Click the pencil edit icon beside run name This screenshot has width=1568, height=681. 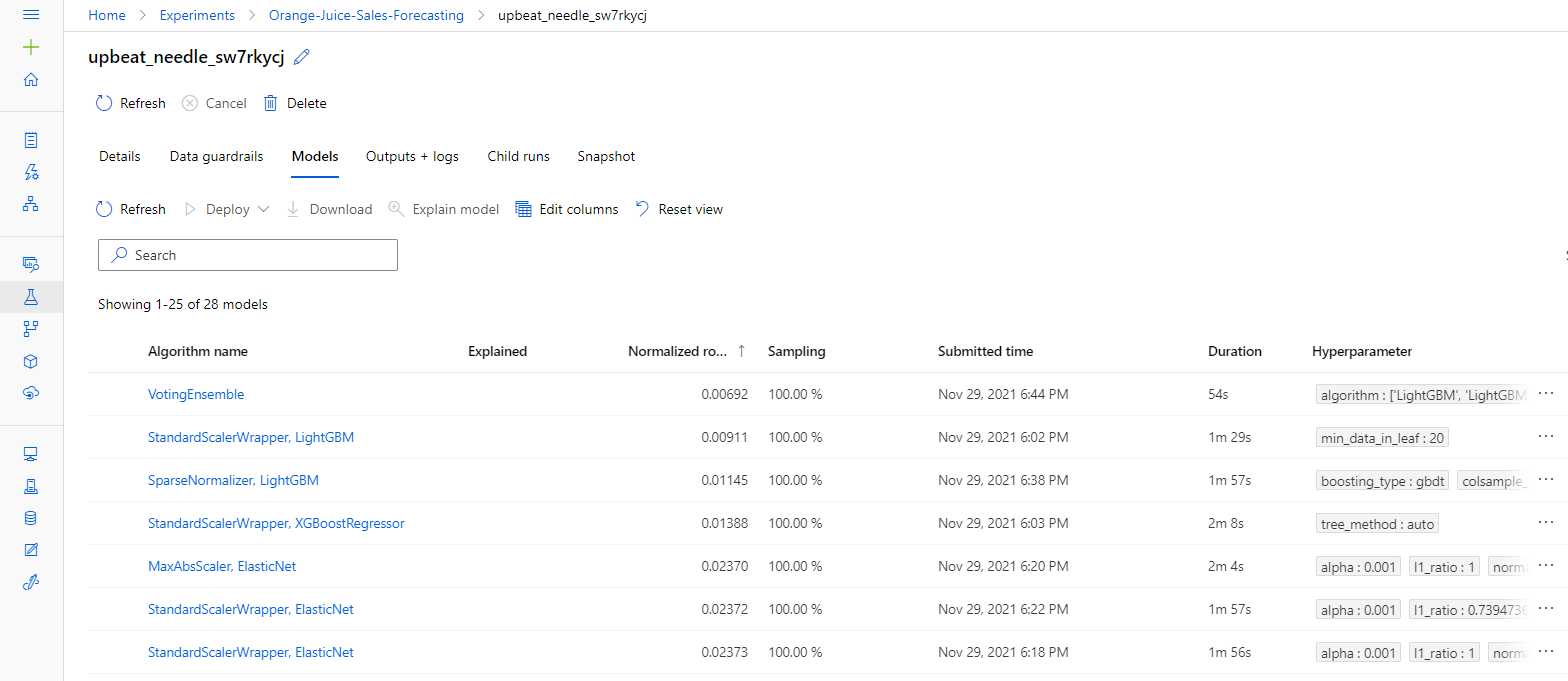pos(301,58)
